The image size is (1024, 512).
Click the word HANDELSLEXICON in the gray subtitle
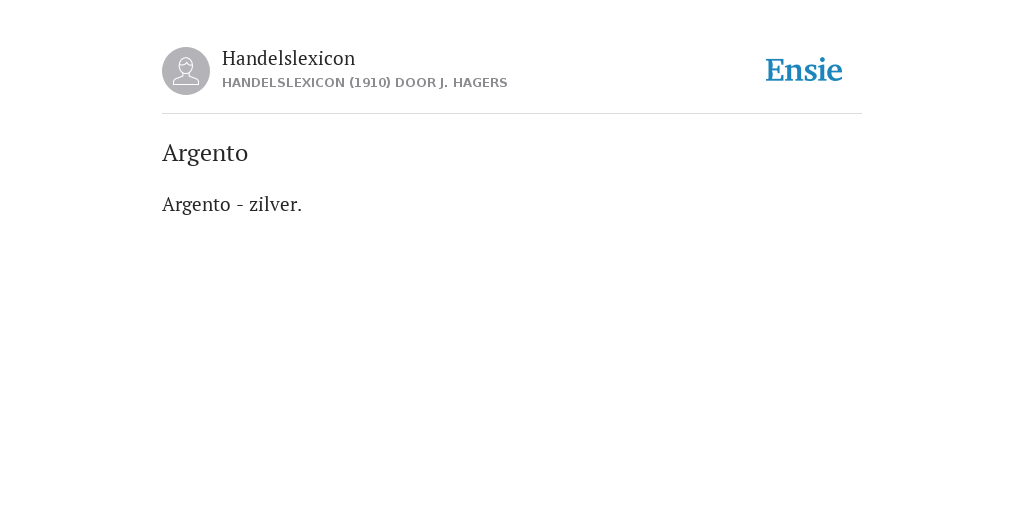[x=283, y=83]
